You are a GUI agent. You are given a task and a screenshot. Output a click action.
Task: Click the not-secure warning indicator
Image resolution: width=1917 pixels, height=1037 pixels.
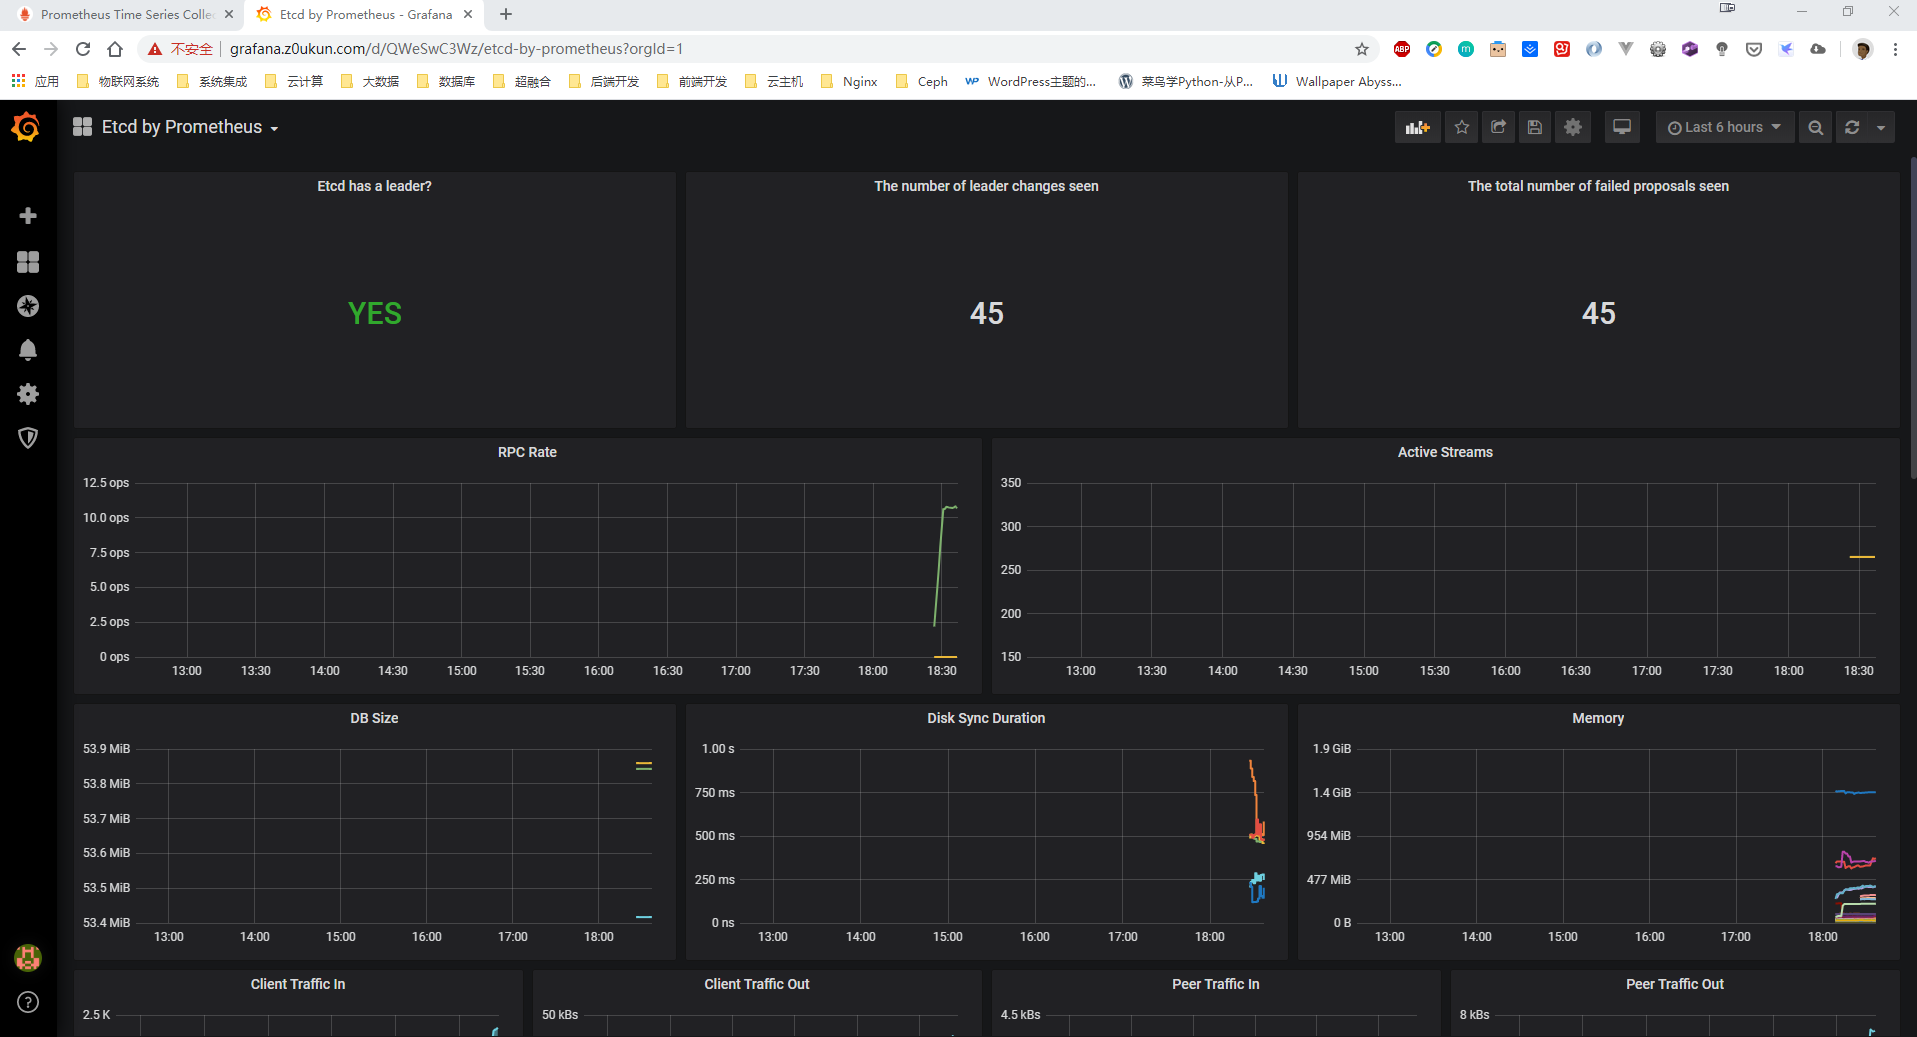click(x=181, y=49)
